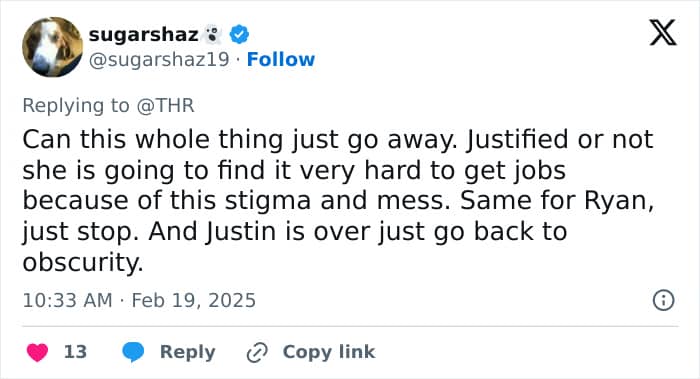Select the Copy link text
This screenshot has width=700, height=379.
pyautogui.click(x=329, y=352)
